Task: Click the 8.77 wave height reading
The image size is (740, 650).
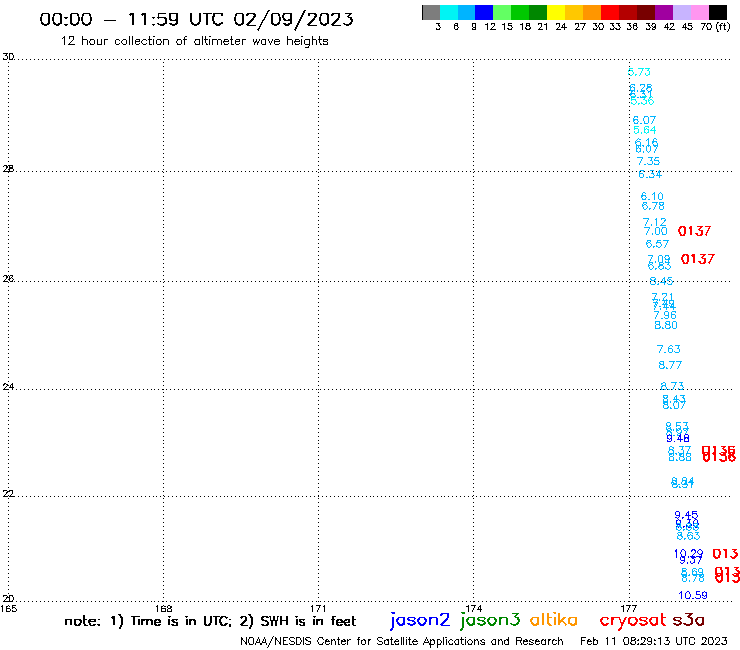Action: pyautogui.click(x=670, y=365)
